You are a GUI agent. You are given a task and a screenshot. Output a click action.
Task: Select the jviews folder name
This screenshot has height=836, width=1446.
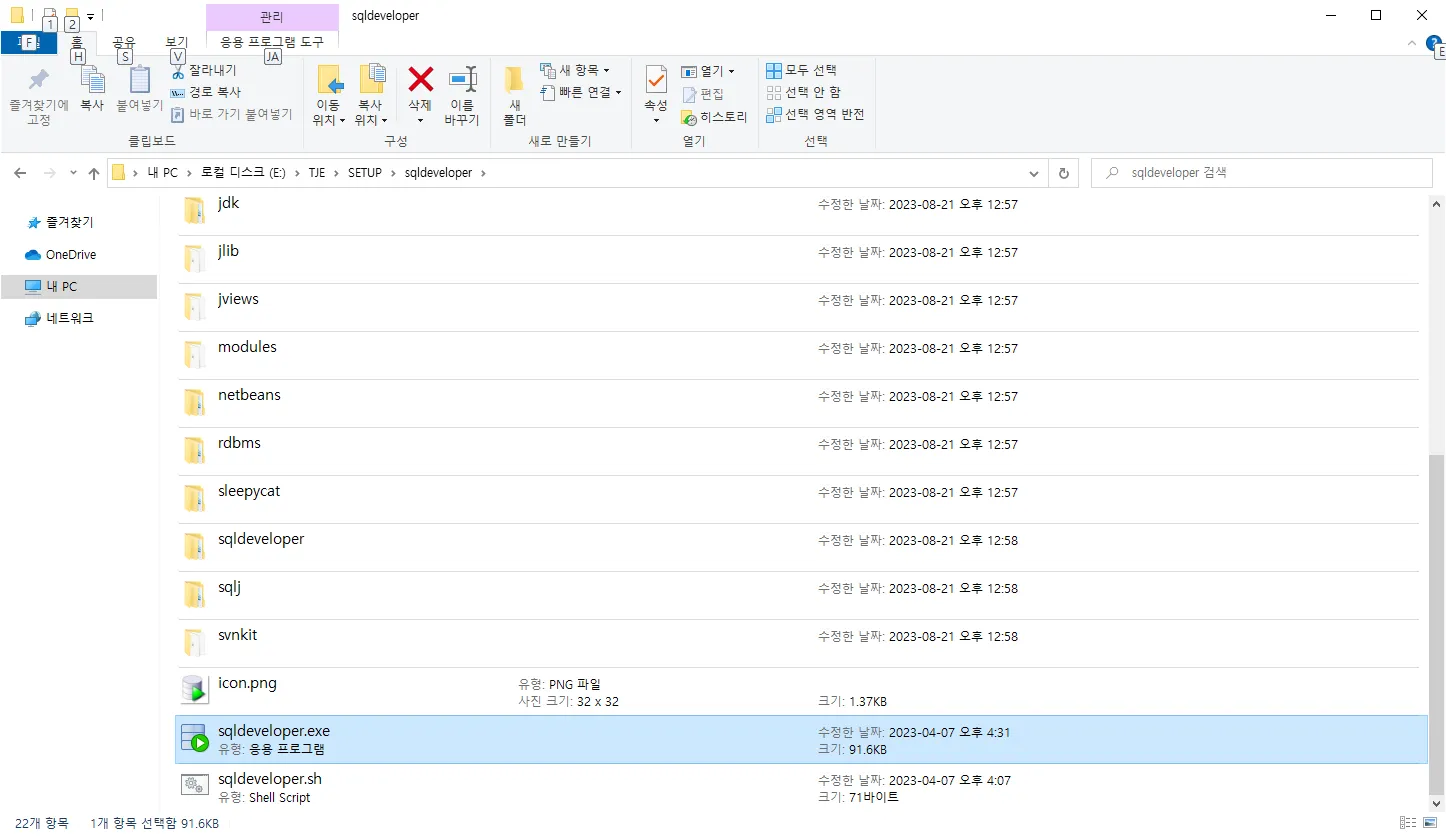pyautogui.click(x=238, y=299)
